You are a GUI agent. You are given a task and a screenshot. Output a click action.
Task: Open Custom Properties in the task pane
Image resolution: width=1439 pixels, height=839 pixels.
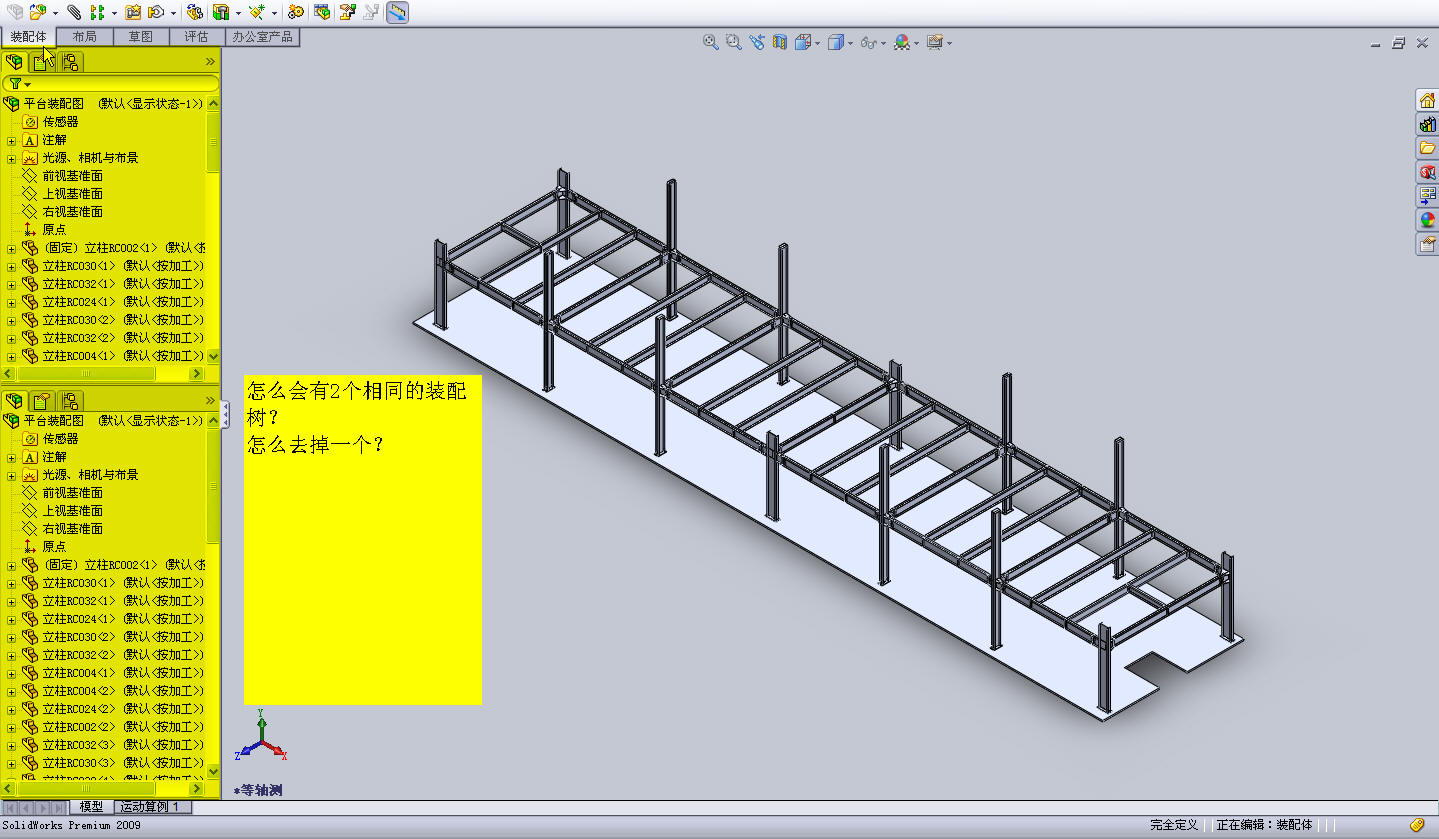click(x=1427, y=244)
